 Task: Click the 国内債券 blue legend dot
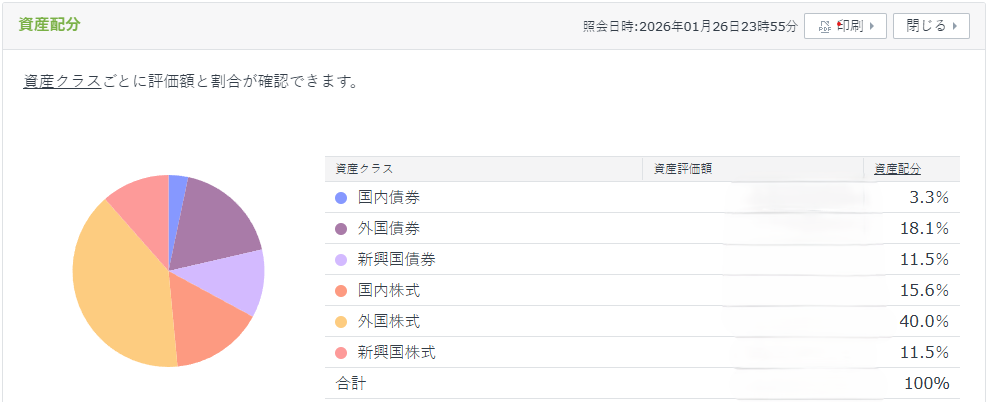tap(341, 198)
